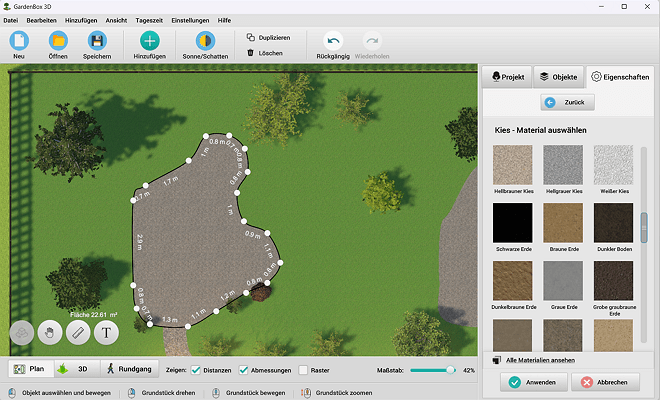Viewport: 660px width, 400px height.
Task: Save the project via the Speichern icon
Action: (97, 41)
